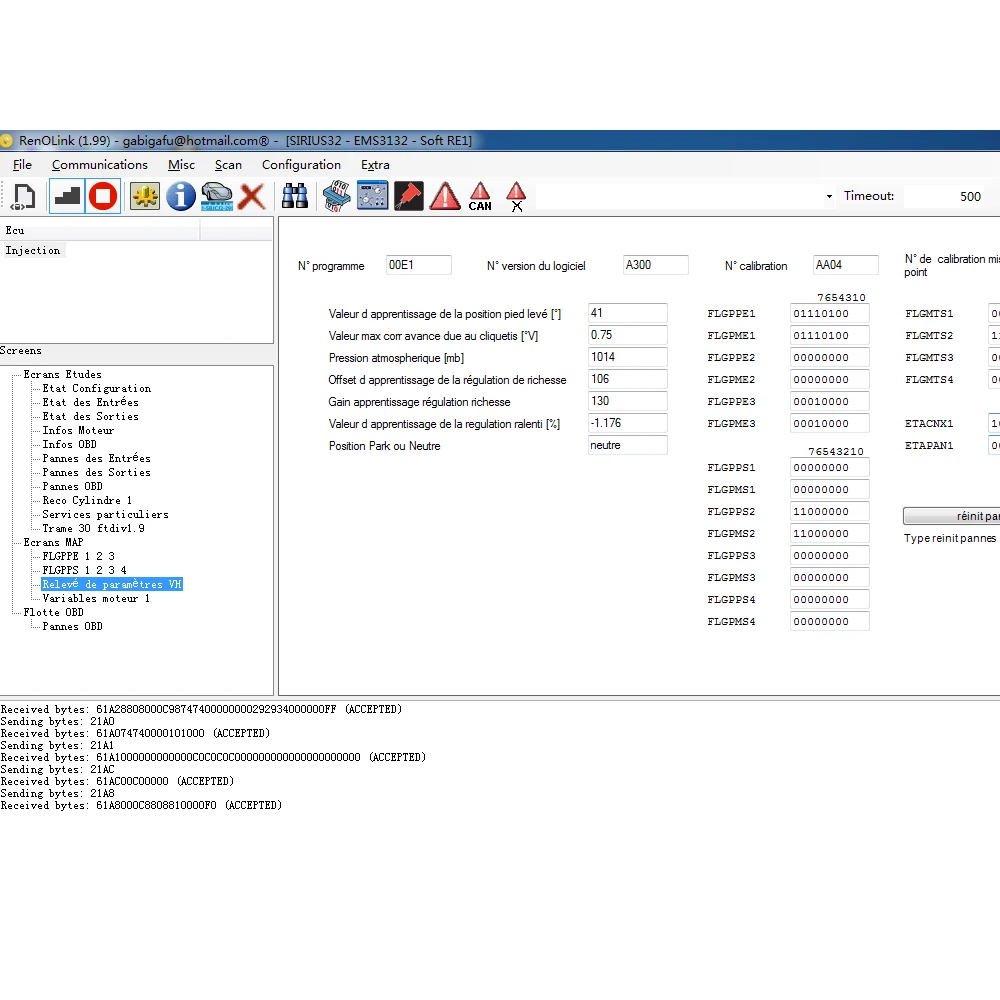Select Pannes OBD under Flotte OBD
Image resolution: width=1000 pixels, height=1000 pixels.
(x=72, y=626)
